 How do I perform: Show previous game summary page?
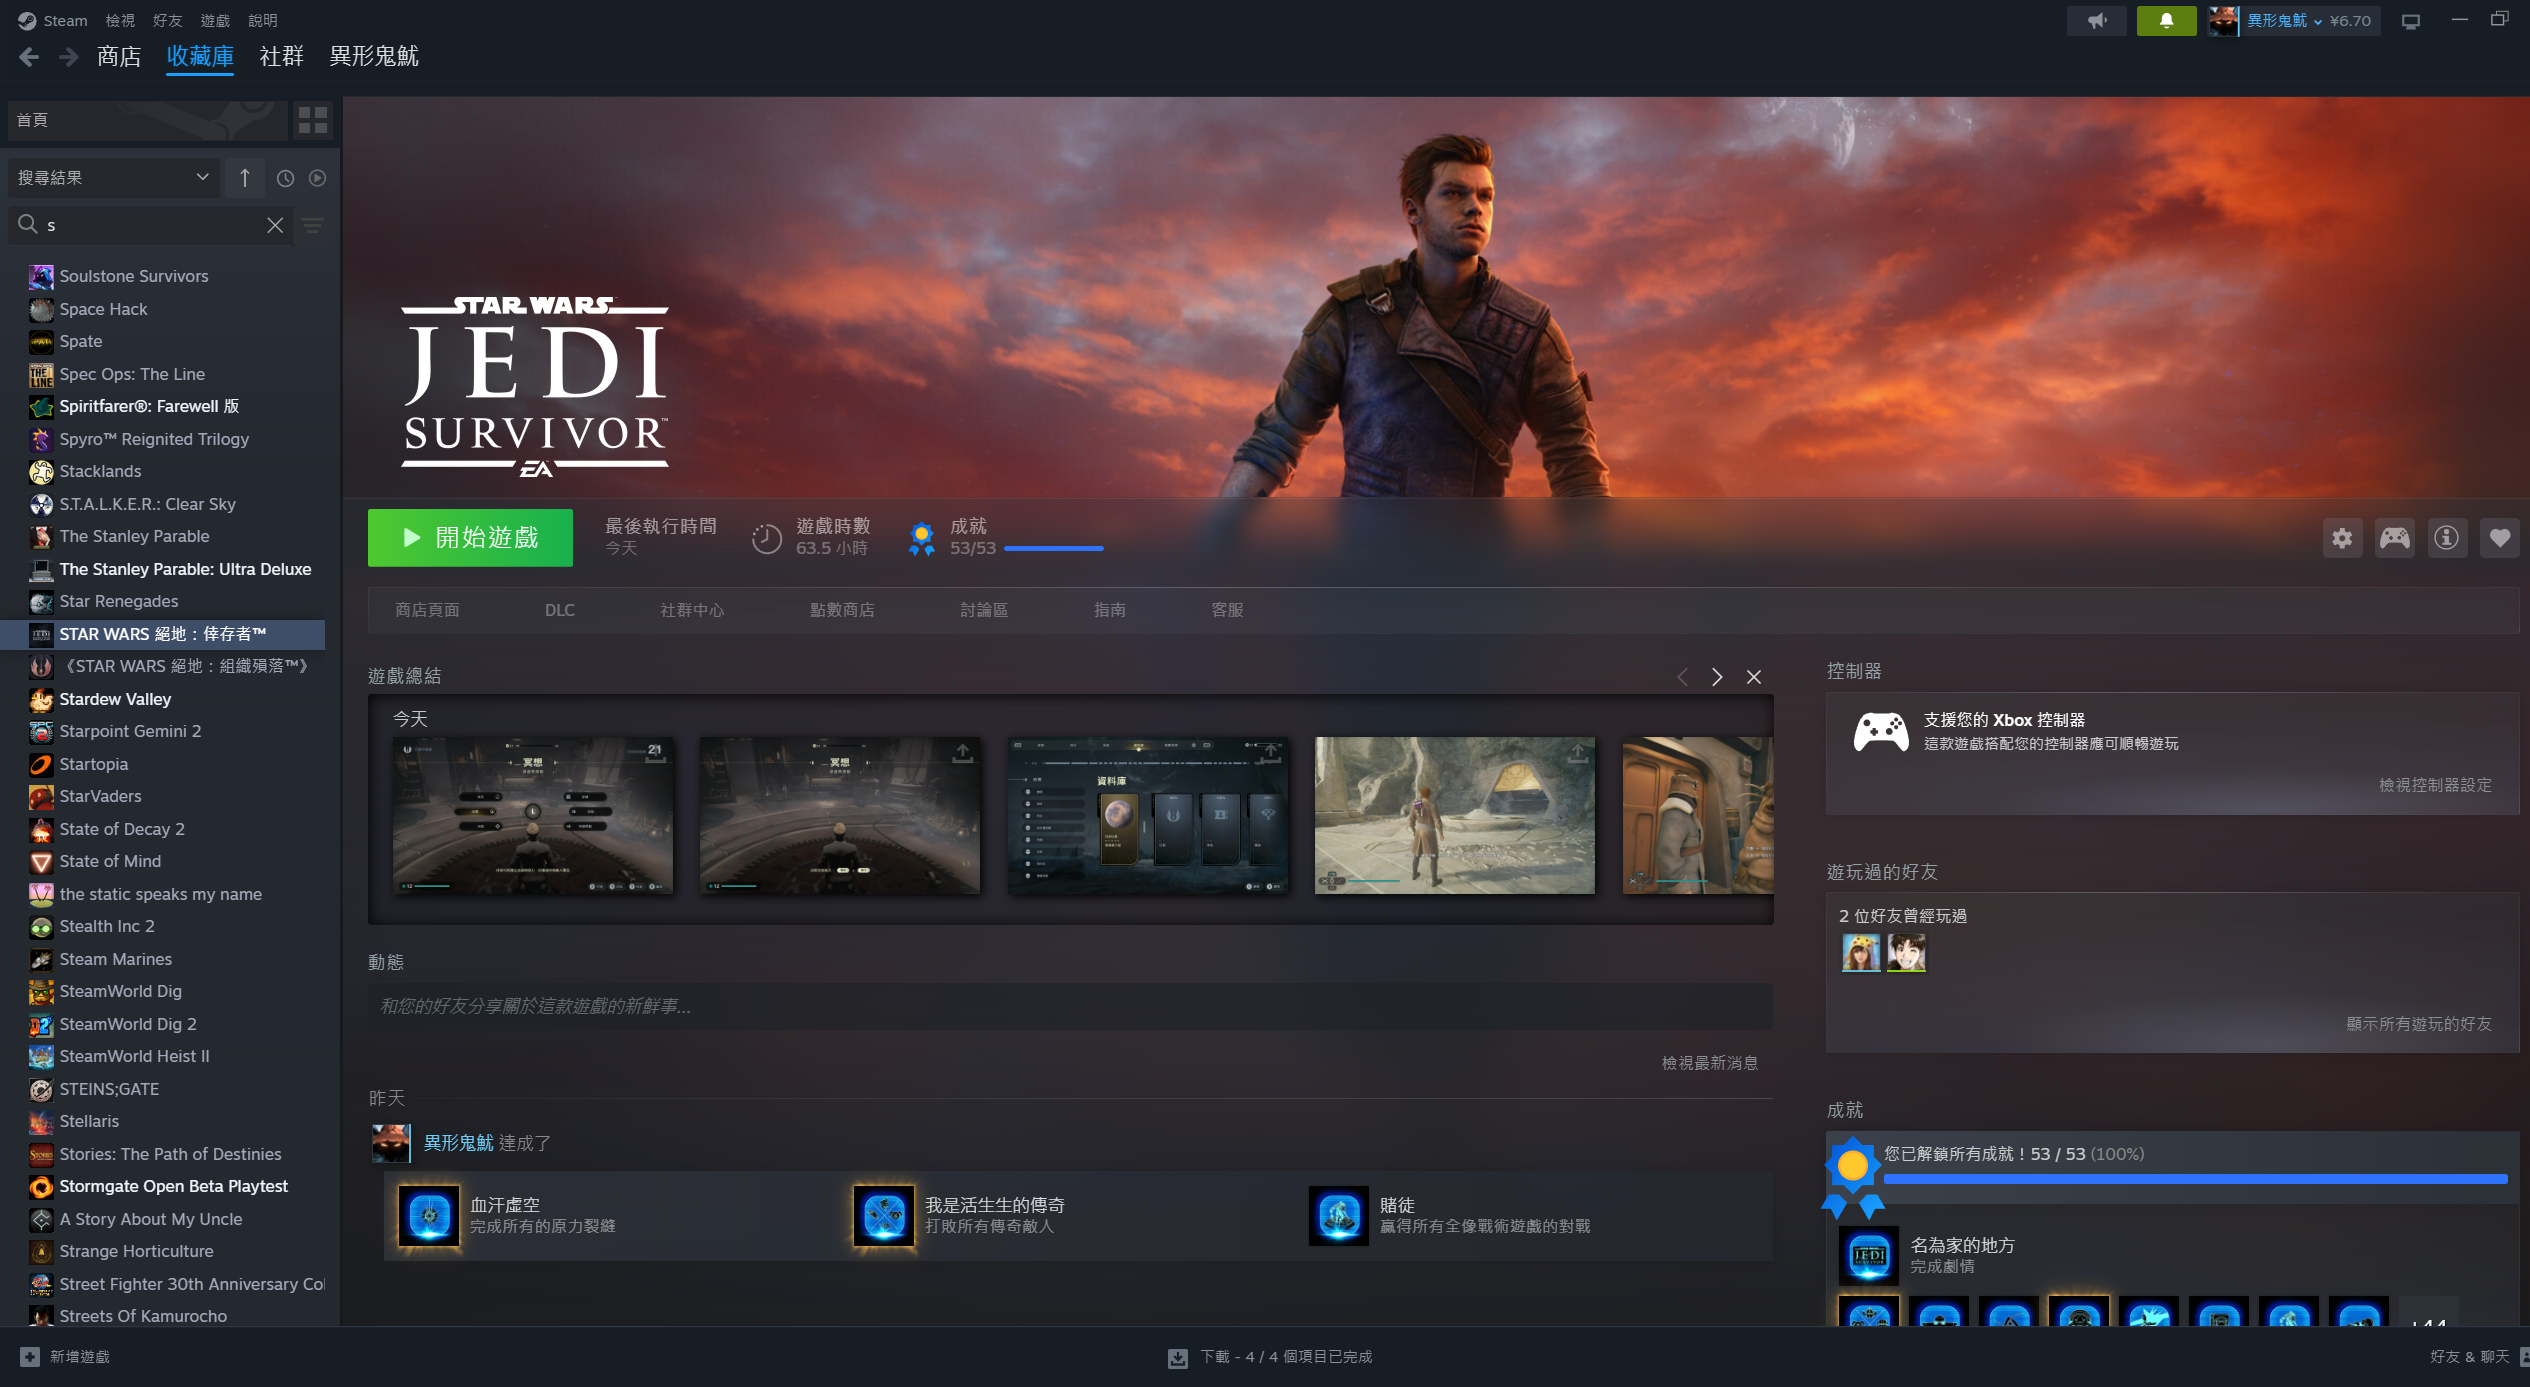pos(1683,677)
